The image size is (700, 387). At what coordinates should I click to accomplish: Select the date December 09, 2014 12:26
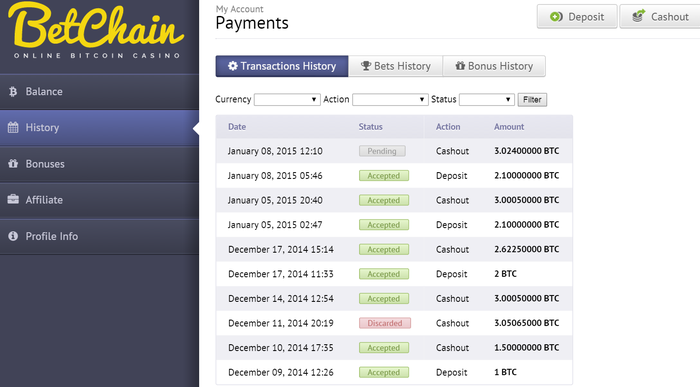pos(281,372)
